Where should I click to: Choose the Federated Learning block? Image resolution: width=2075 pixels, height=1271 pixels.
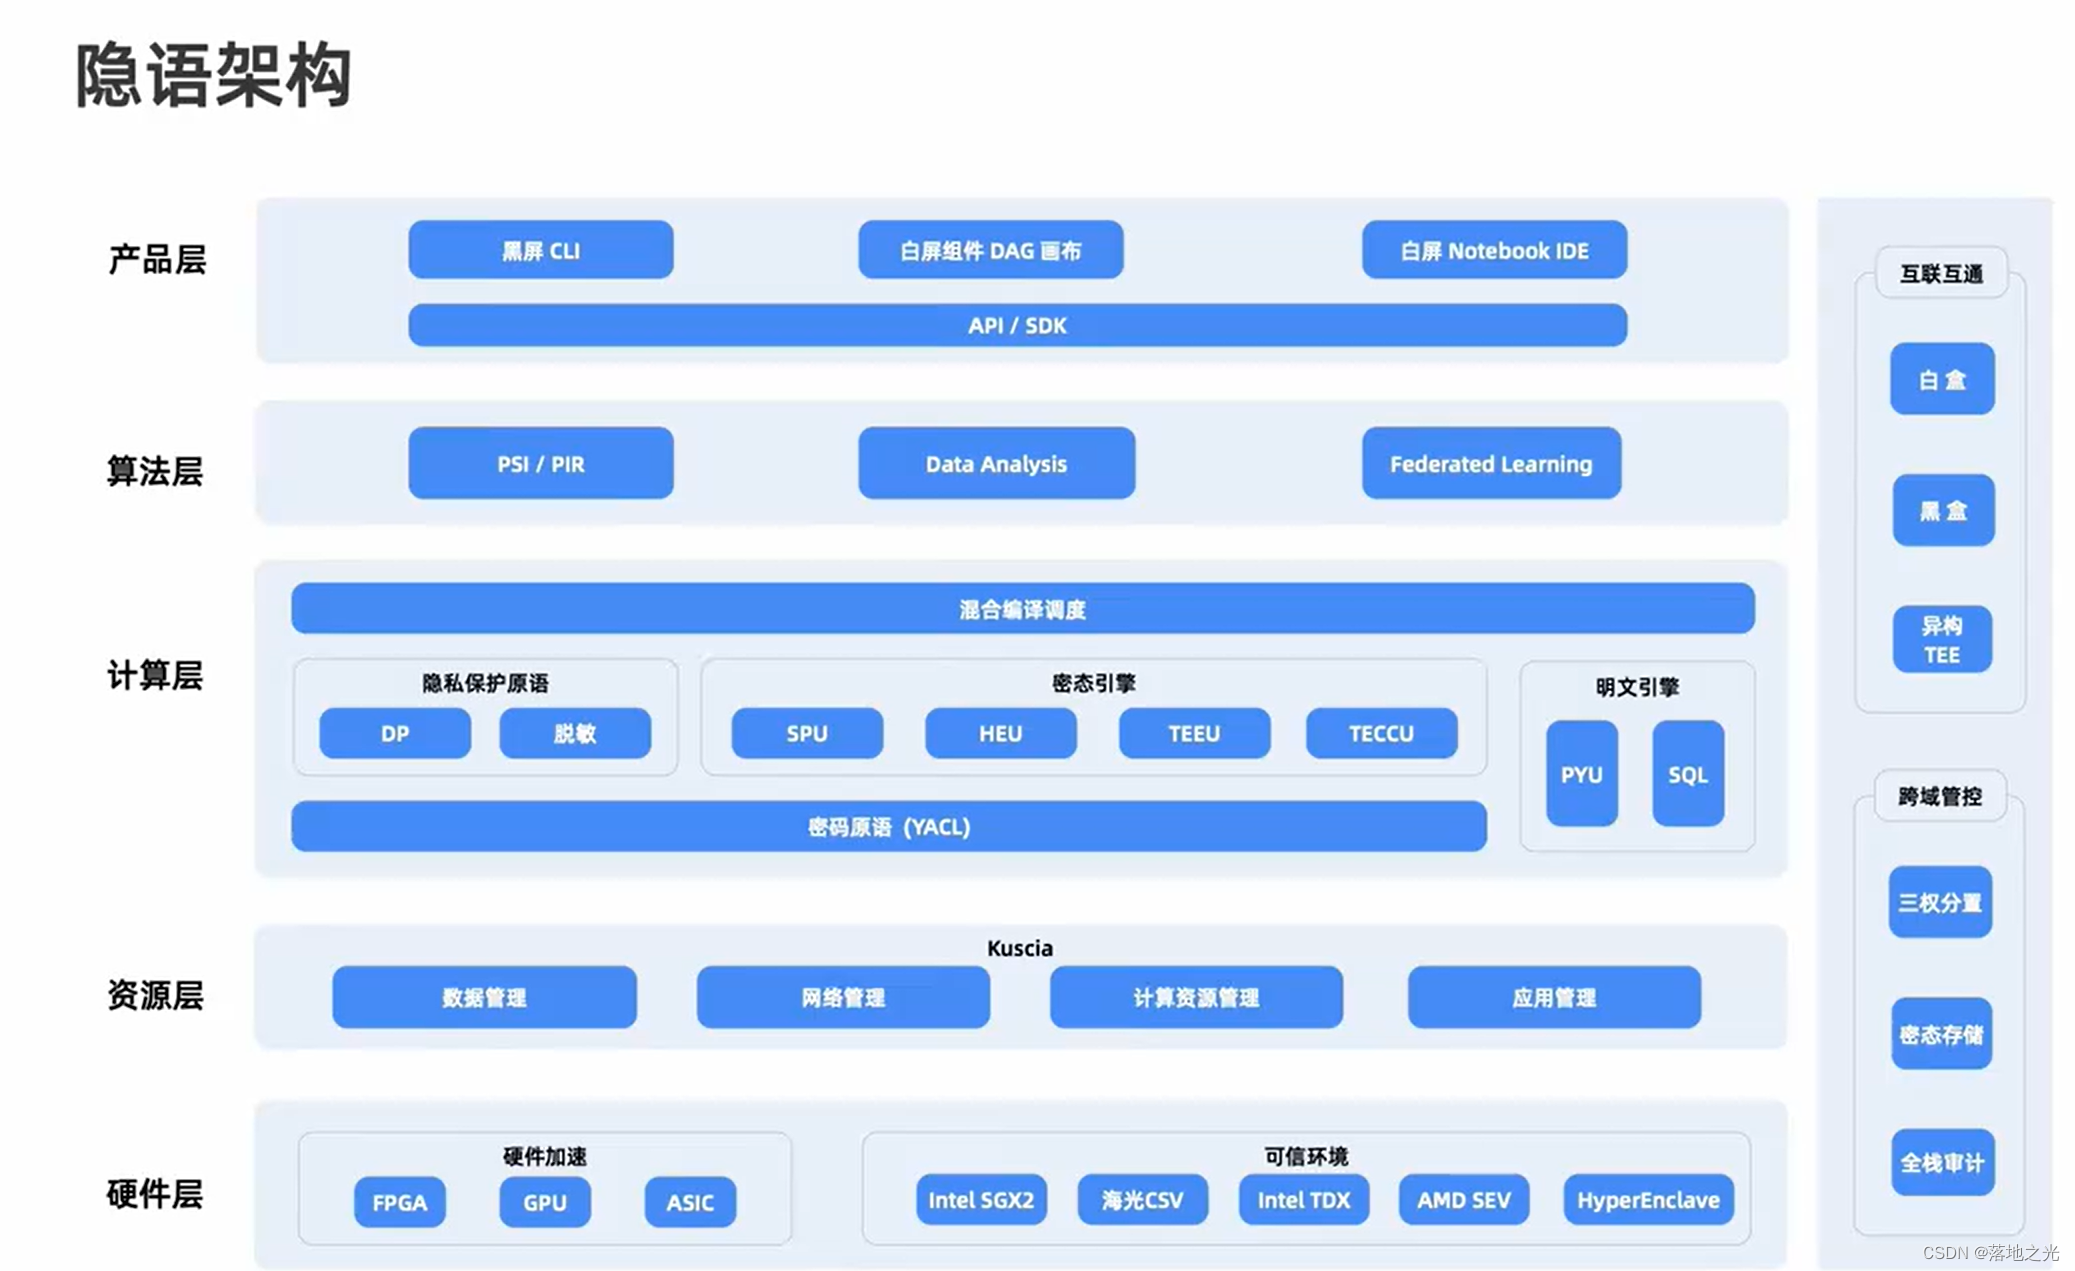(1491, 463)
